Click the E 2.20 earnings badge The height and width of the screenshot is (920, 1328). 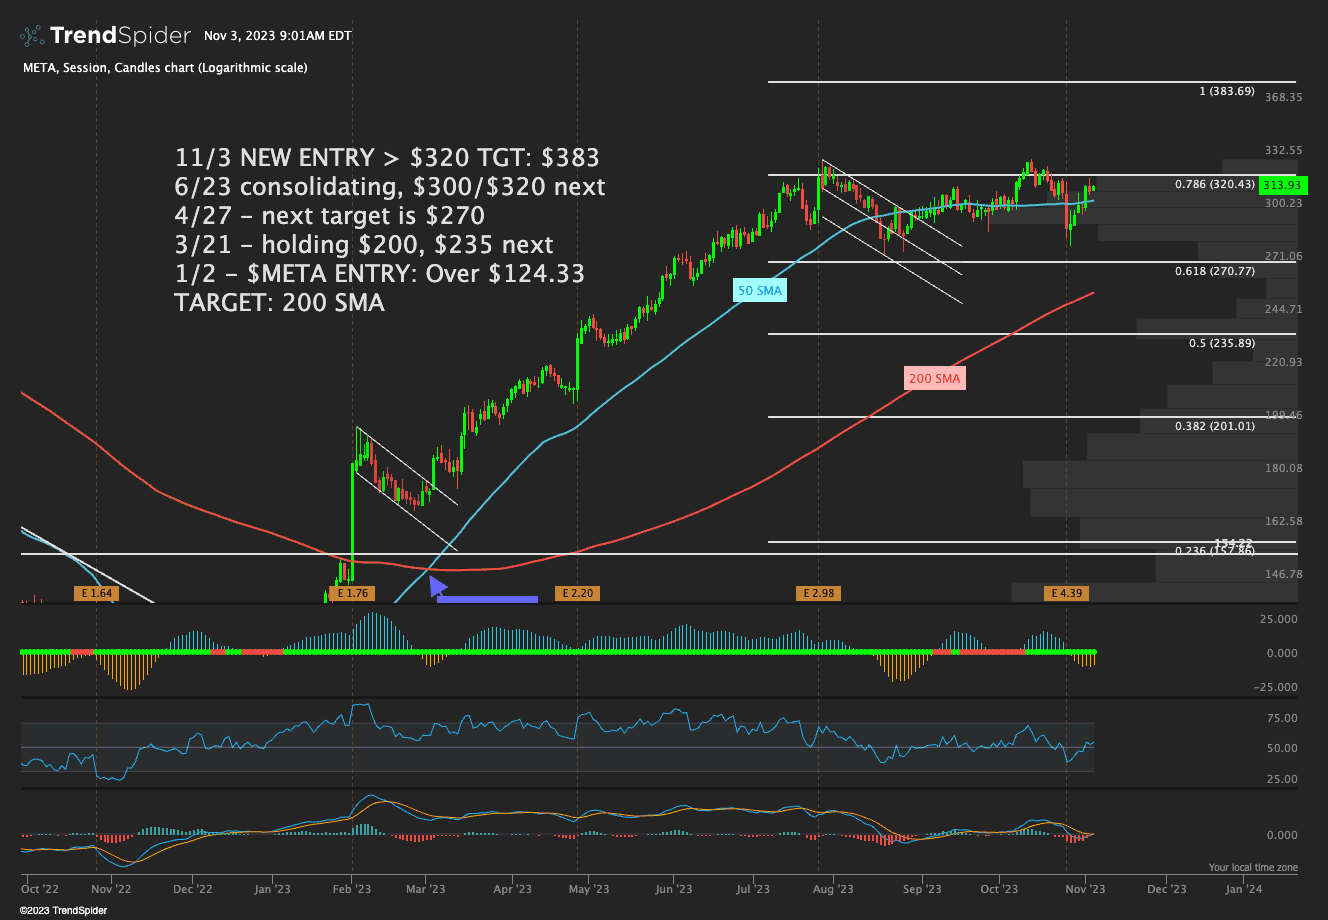(578, 593)
